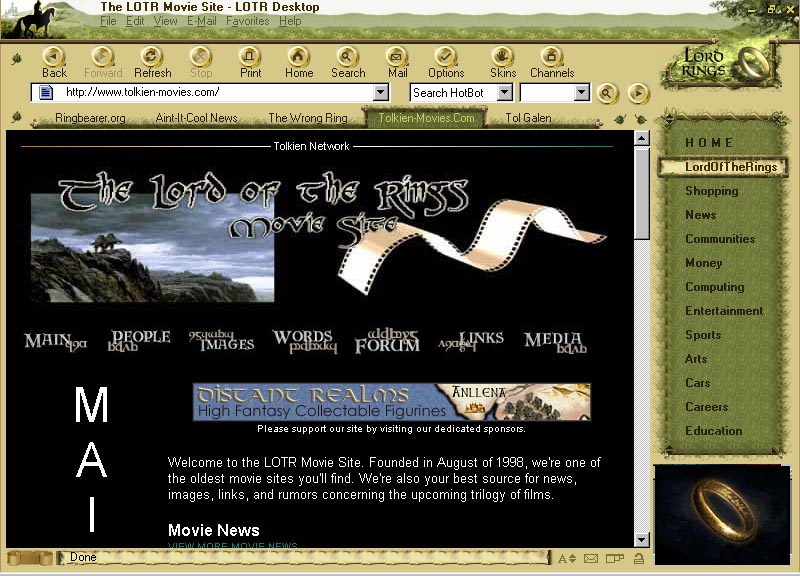Expand the Search HotBot engine dropdown
Screen dimensions: 800x576
point(505,92)
